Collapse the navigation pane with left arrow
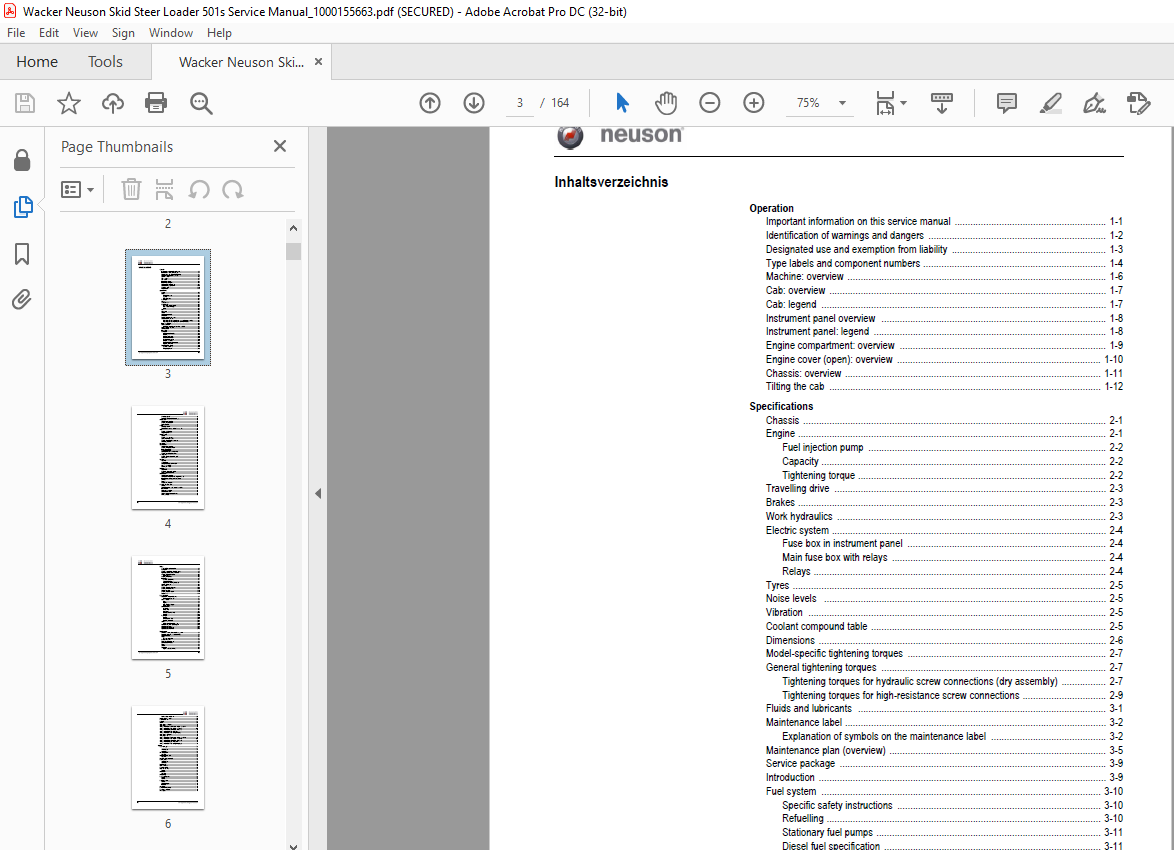The width and height of the screenshot is (1174, 850). [318, 494]
